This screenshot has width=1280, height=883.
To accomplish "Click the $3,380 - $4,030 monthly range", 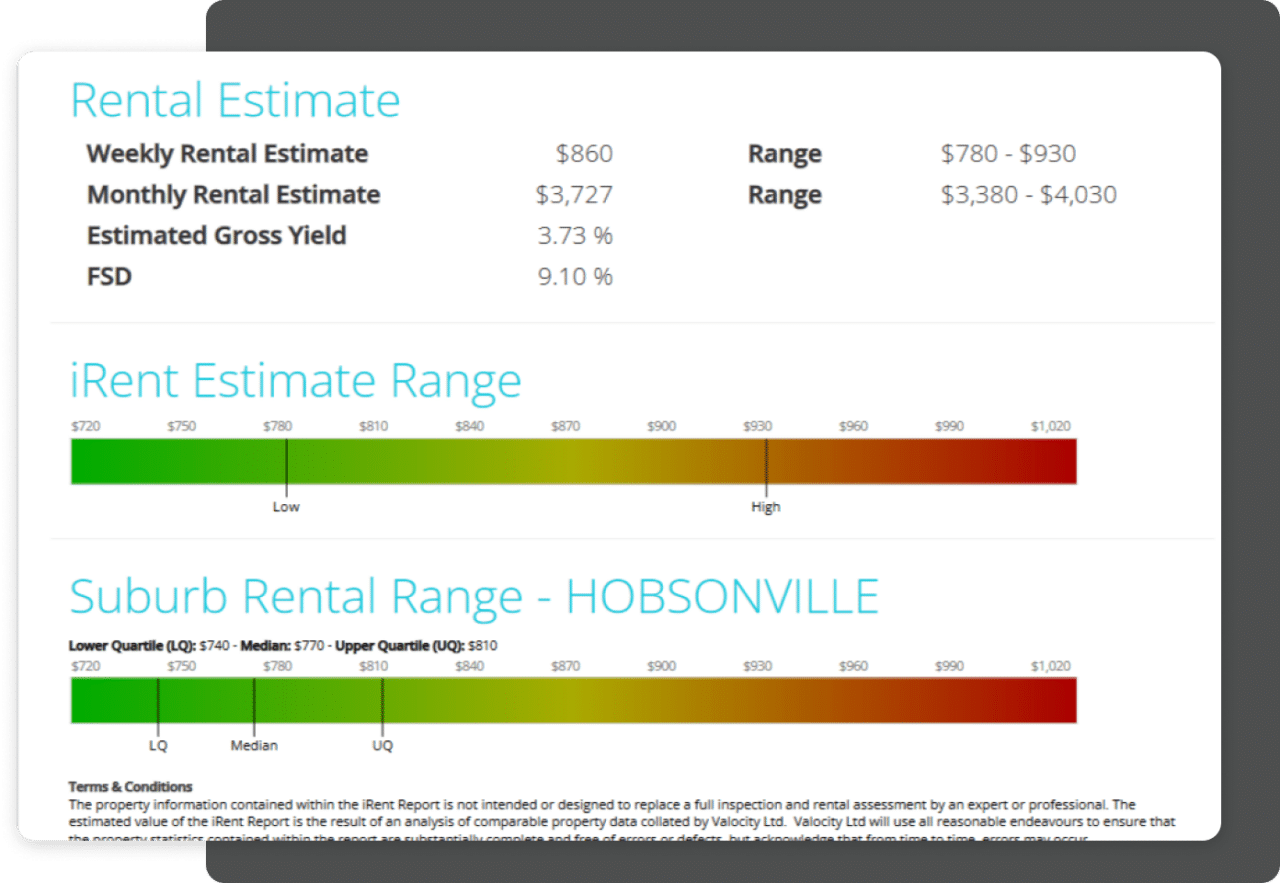I will [1028, 195].
